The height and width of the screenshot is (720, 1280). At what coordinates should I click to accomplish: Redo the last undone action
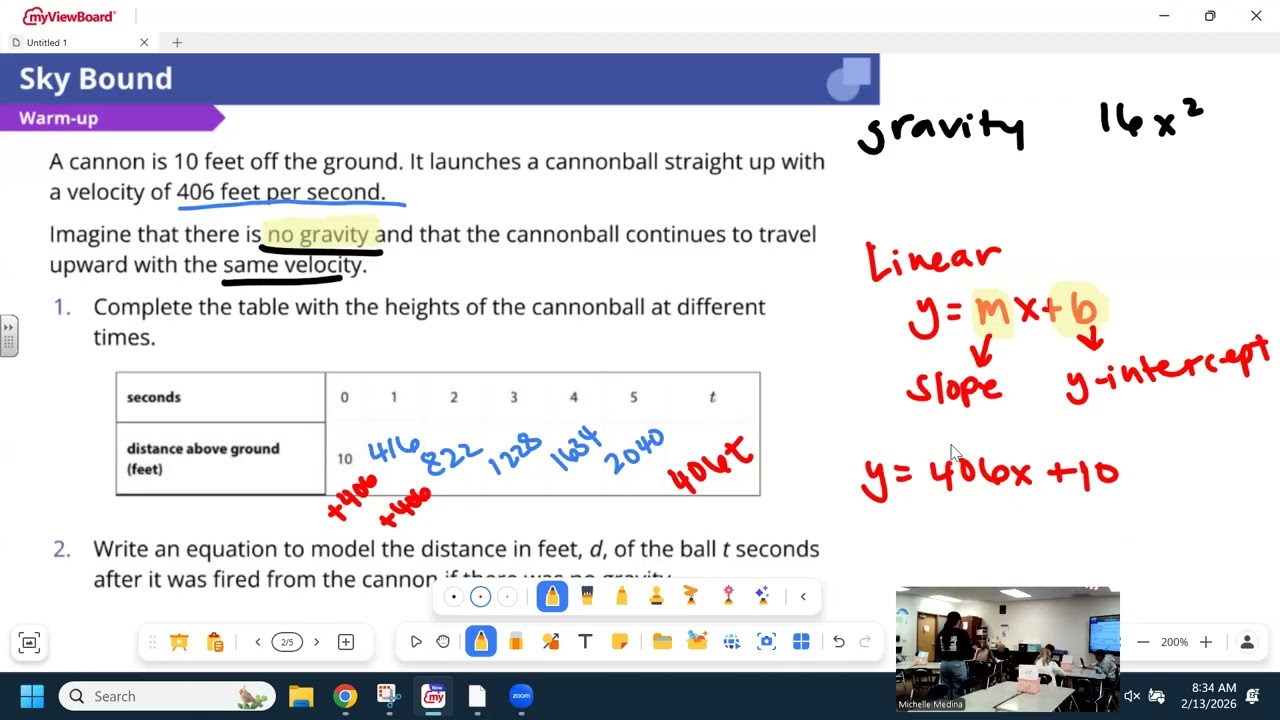(866, 642)
